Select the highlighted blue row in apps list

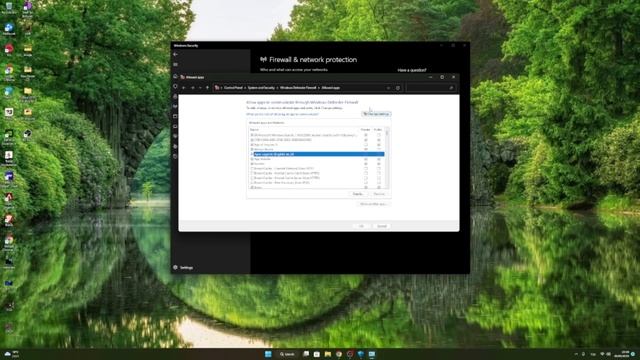pos(318,154)
